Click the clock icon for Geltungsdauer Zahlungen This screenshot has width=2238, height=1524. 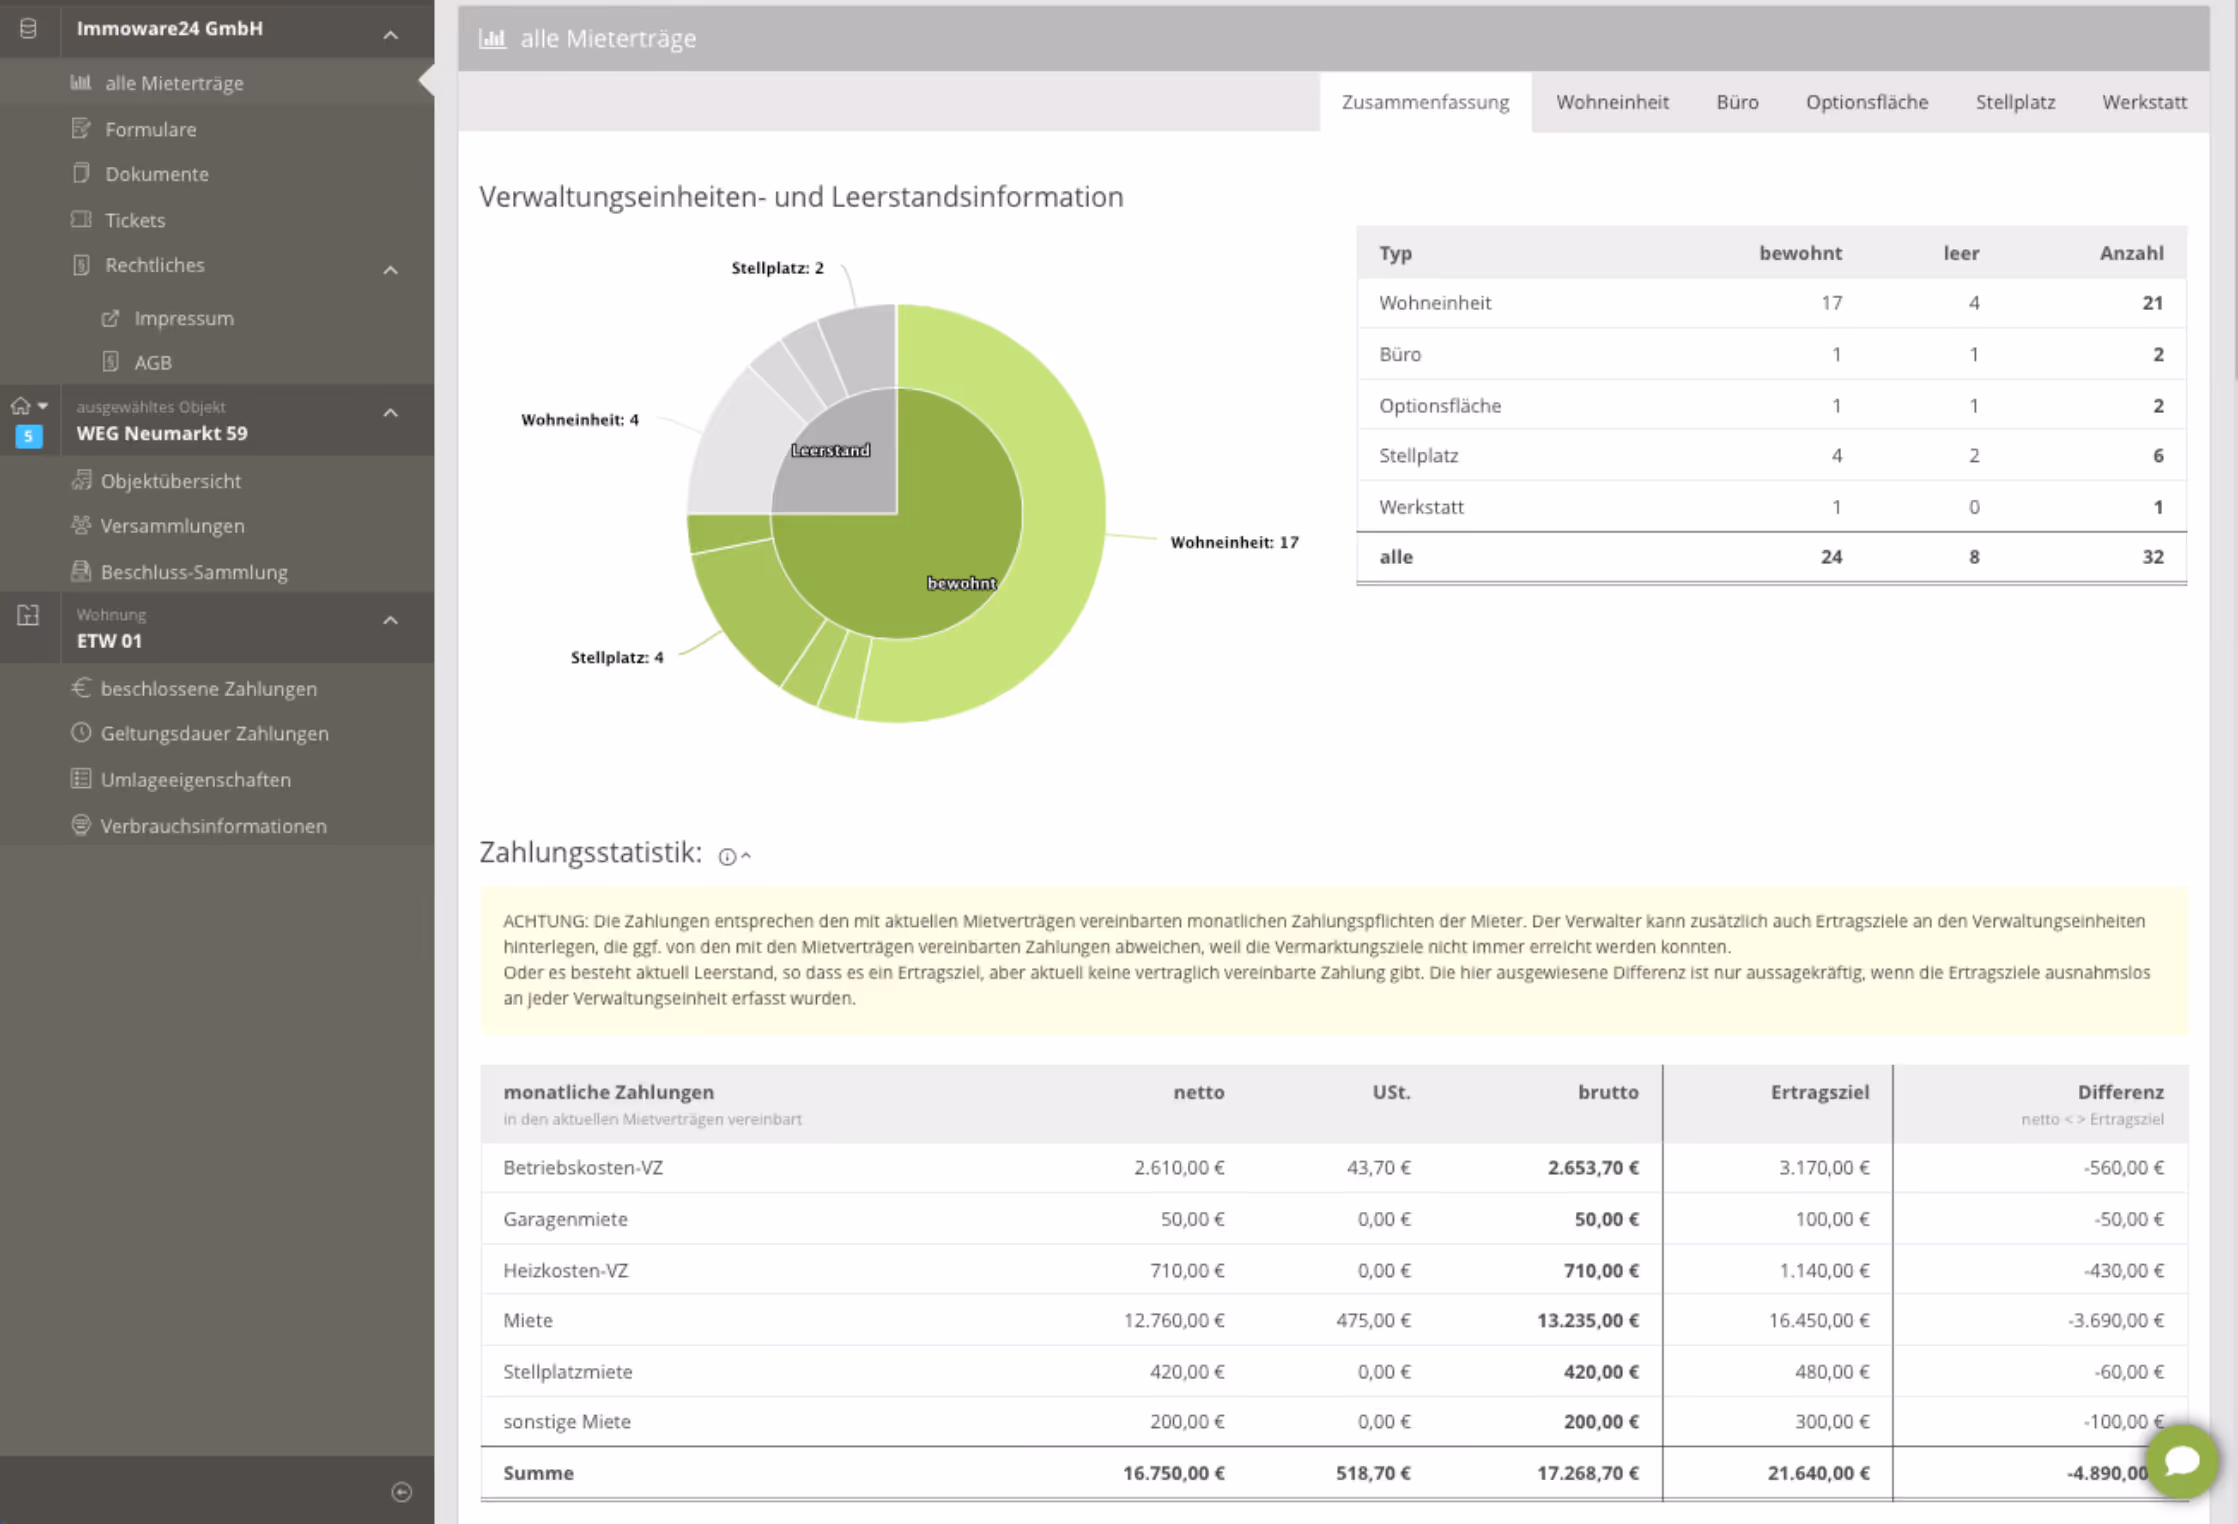[81, 733]
